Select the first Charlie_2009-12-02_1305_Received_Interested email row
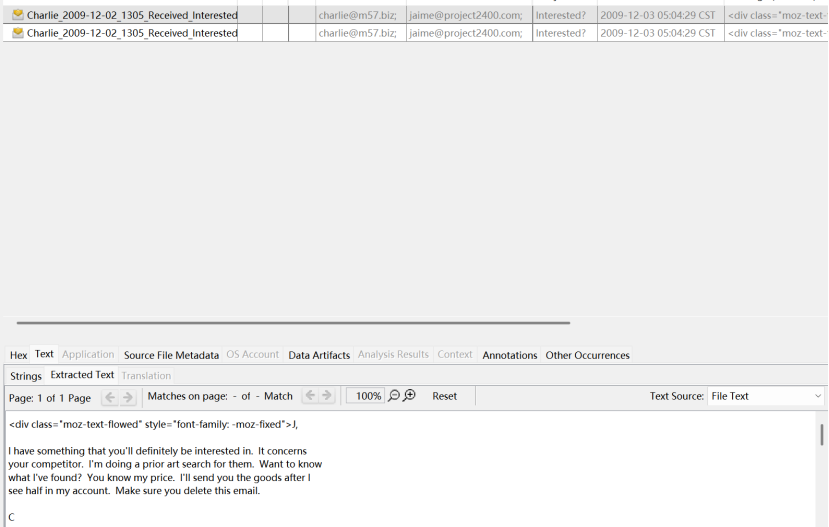The image size is (829, 527). [x=415, y=15]
